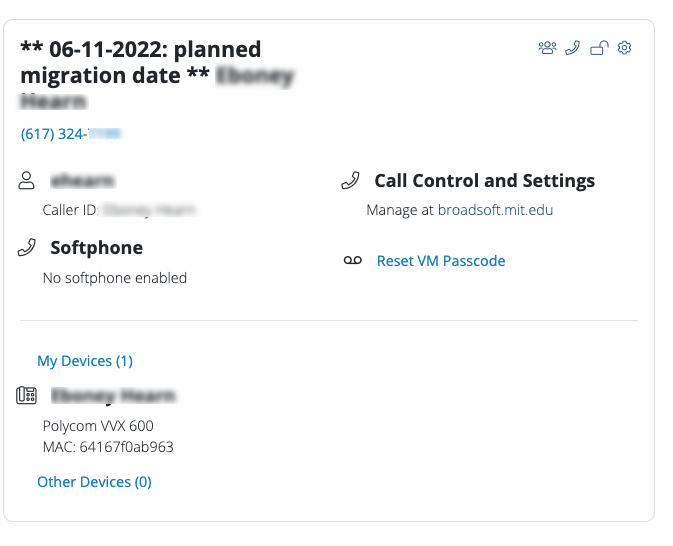Select the Softphone heading
673x546 pixels.
97,248
